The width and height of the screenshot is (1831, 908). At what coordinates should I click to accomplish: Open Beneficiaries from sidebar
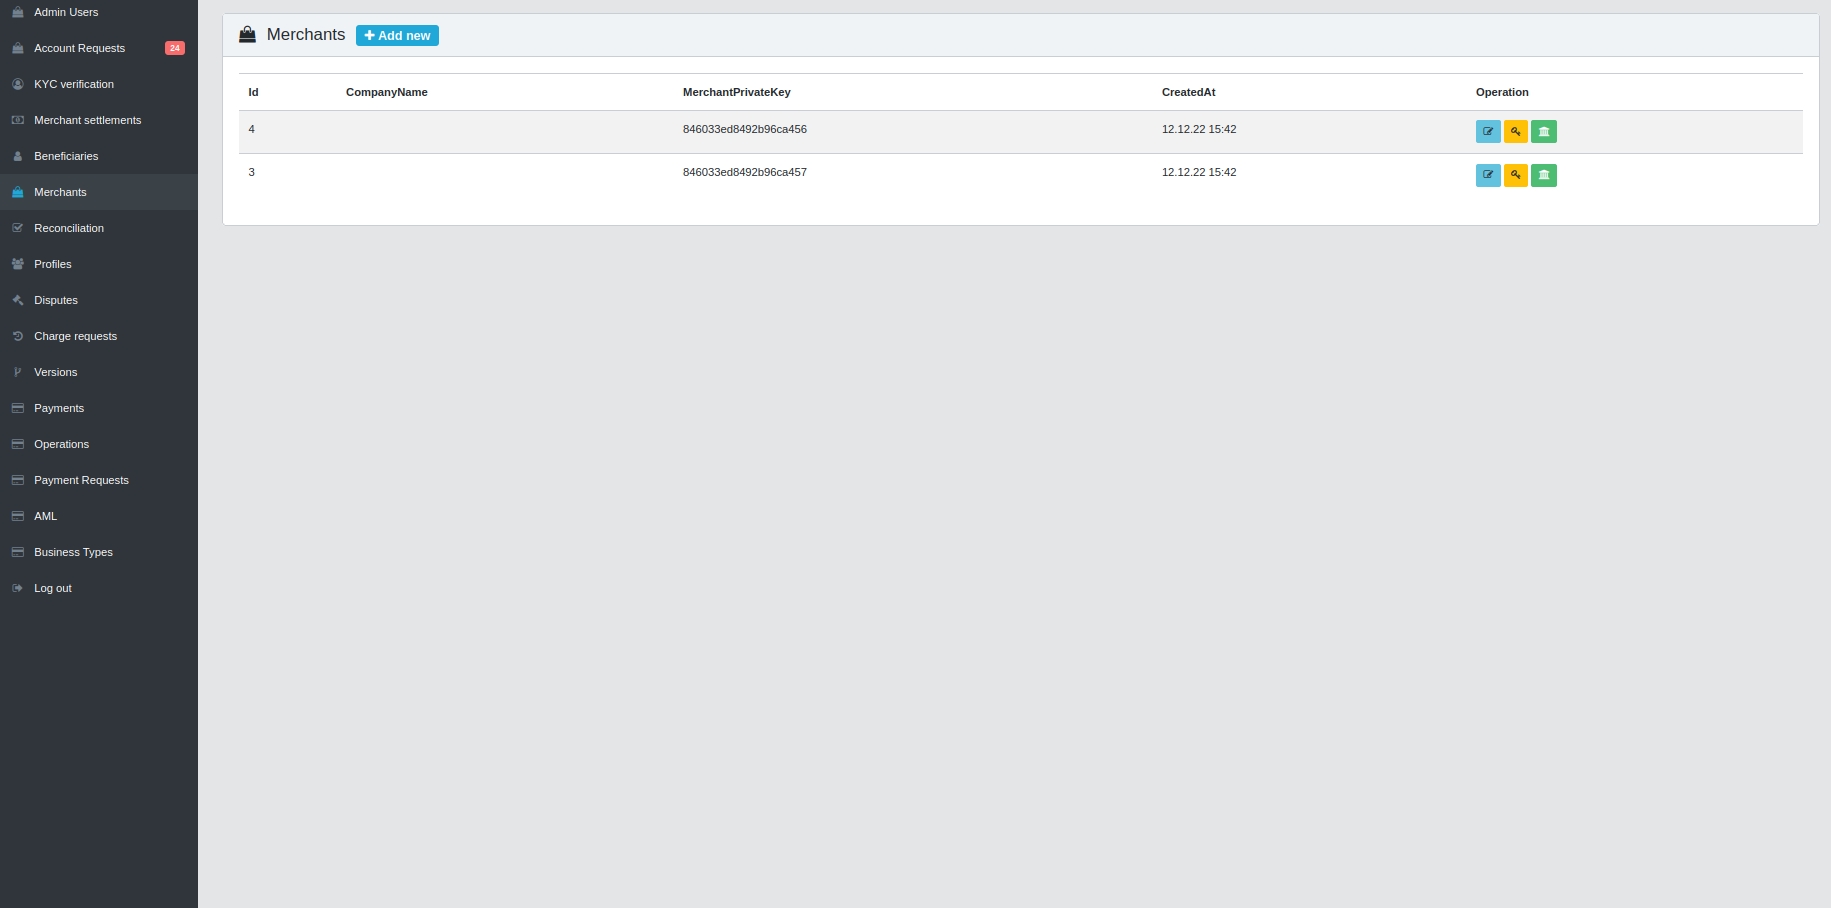click(x=99, y=156)
